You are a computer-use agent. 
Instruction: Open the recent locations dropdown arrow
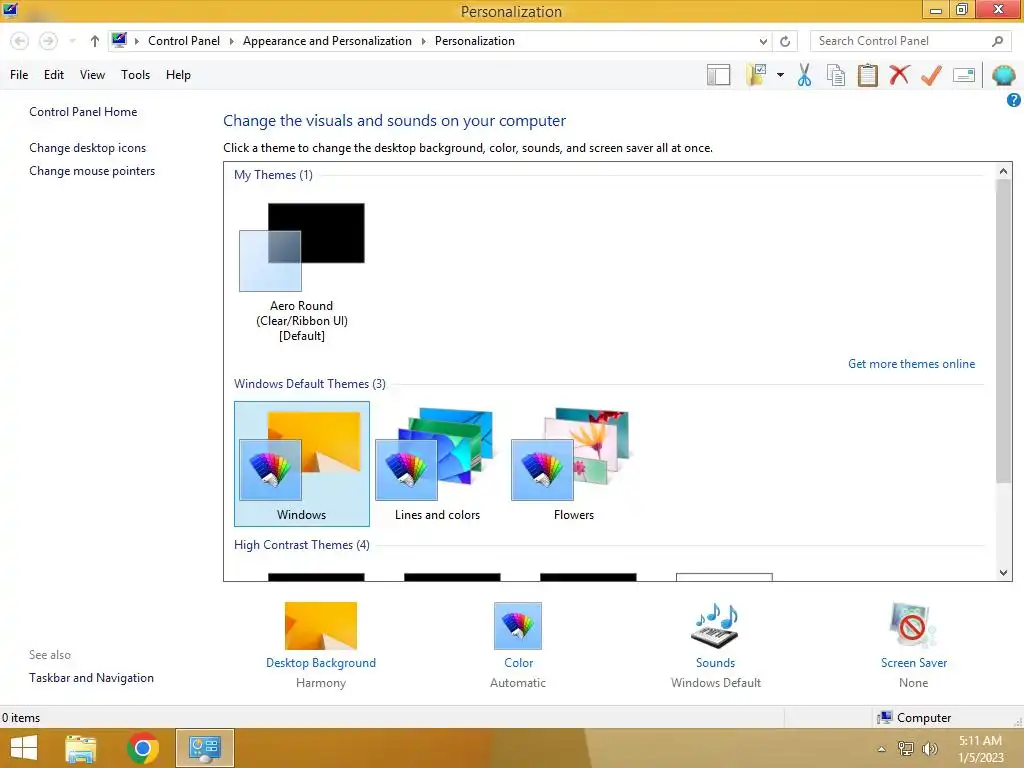pos(72,41)
